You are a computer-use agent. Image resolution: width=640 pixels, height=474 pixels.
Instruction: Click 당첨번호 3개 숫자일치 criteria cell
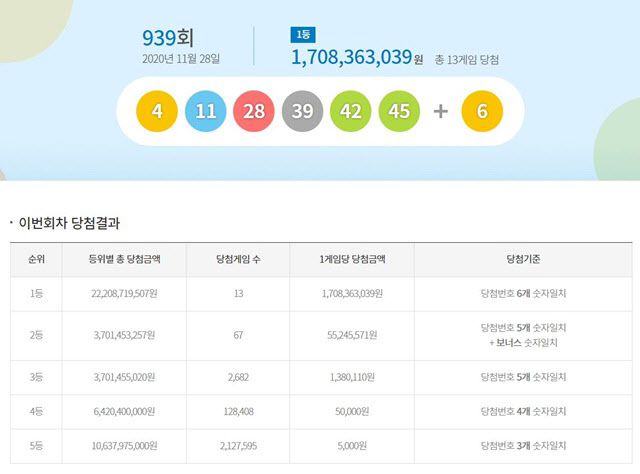(523, 446)
